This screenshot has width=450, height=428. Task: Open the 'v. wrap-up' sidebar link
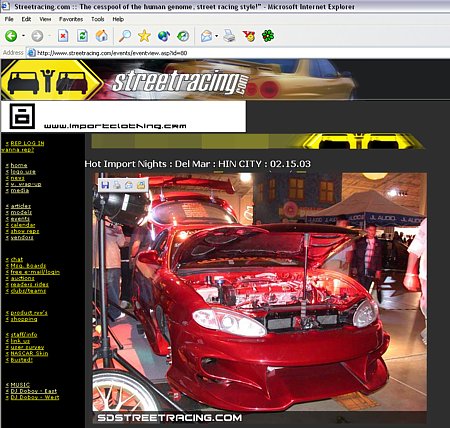pyautogui.click(x=26, y=184)
